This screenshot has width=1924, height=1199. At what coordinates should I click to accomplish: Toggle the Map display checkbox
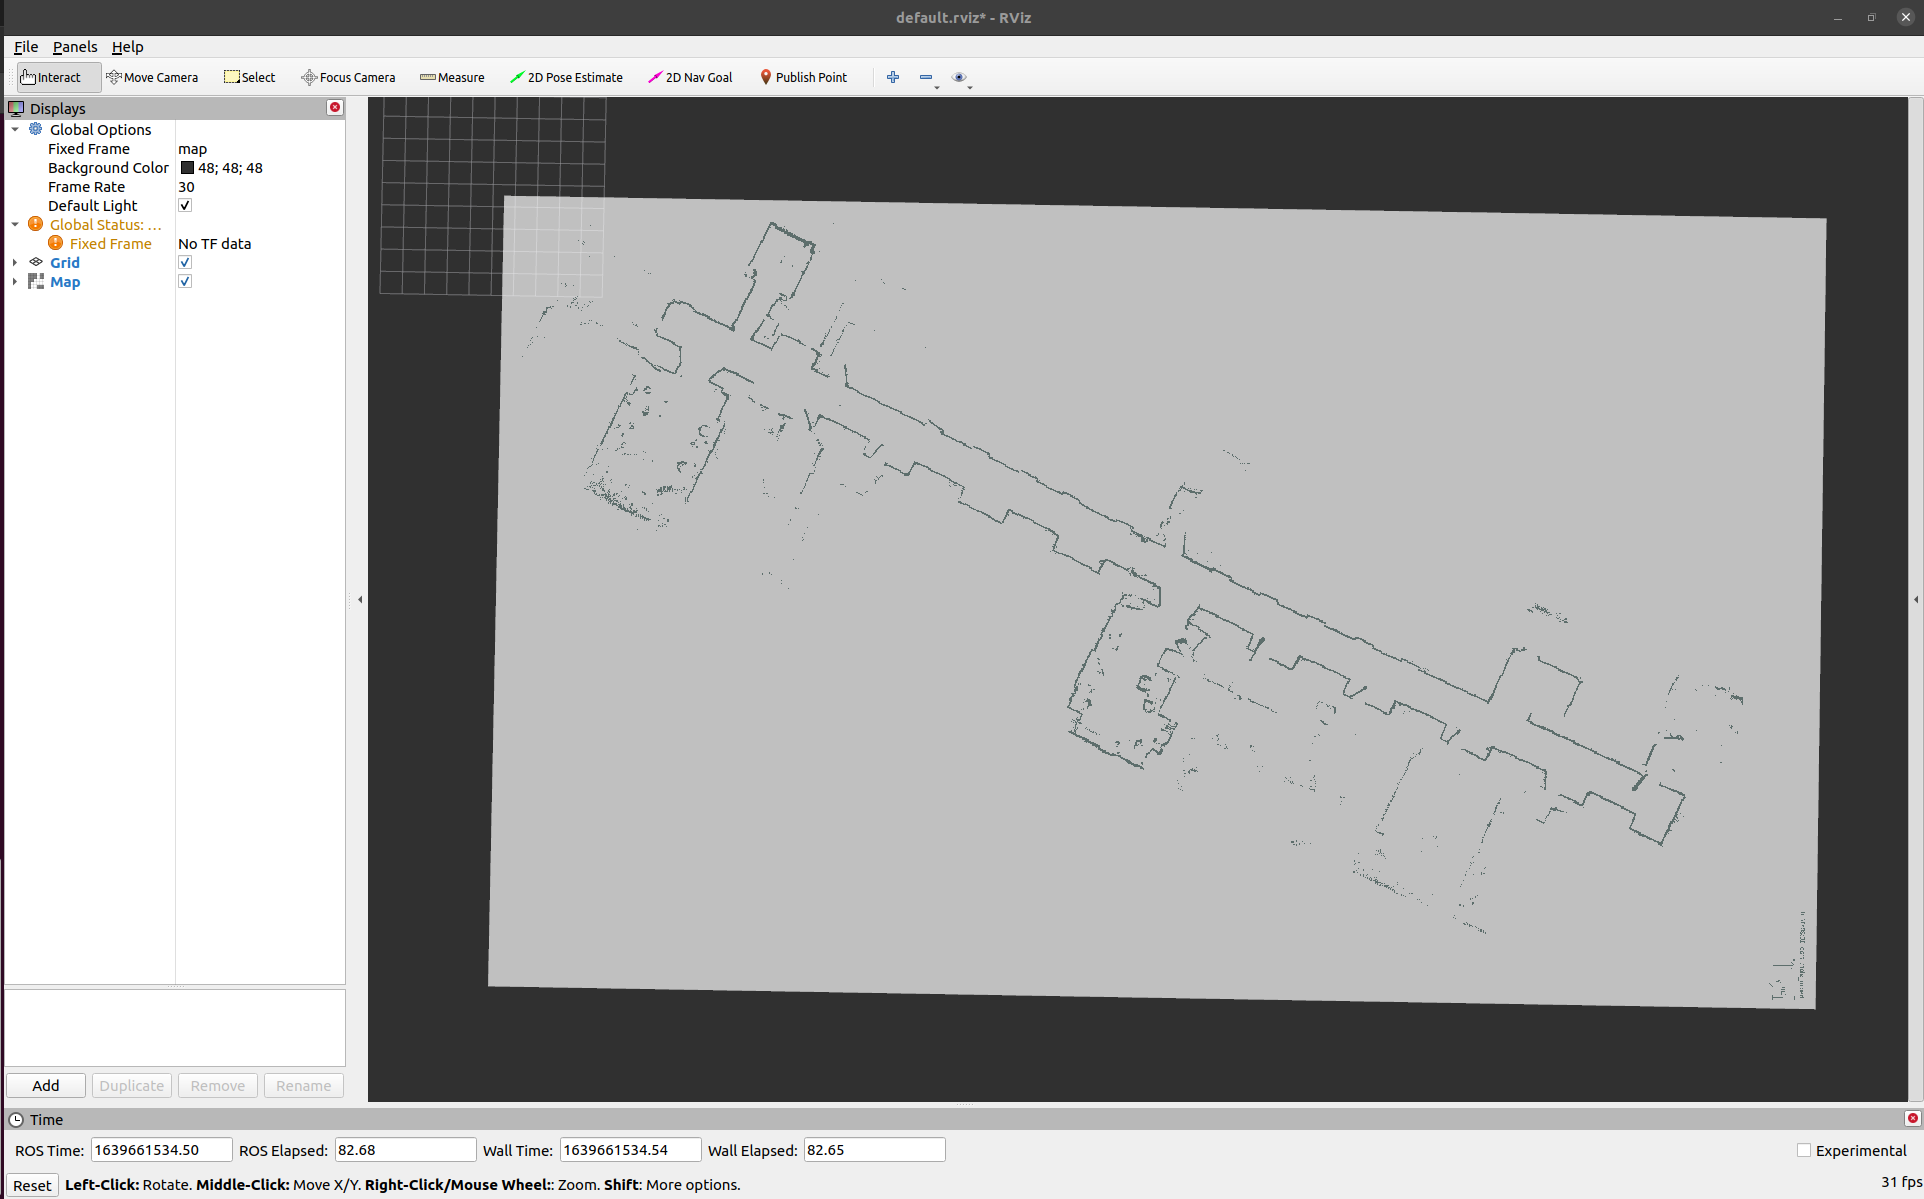185,281
